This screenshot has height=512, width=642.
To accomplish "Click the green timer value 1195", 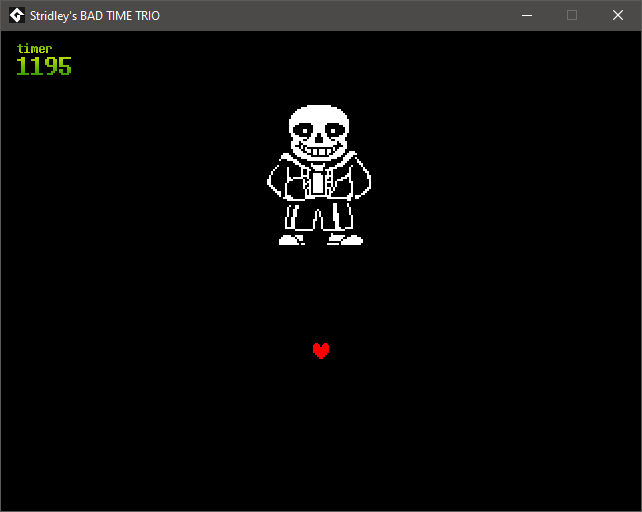I will pyautogui.click(x=44, y=66).
